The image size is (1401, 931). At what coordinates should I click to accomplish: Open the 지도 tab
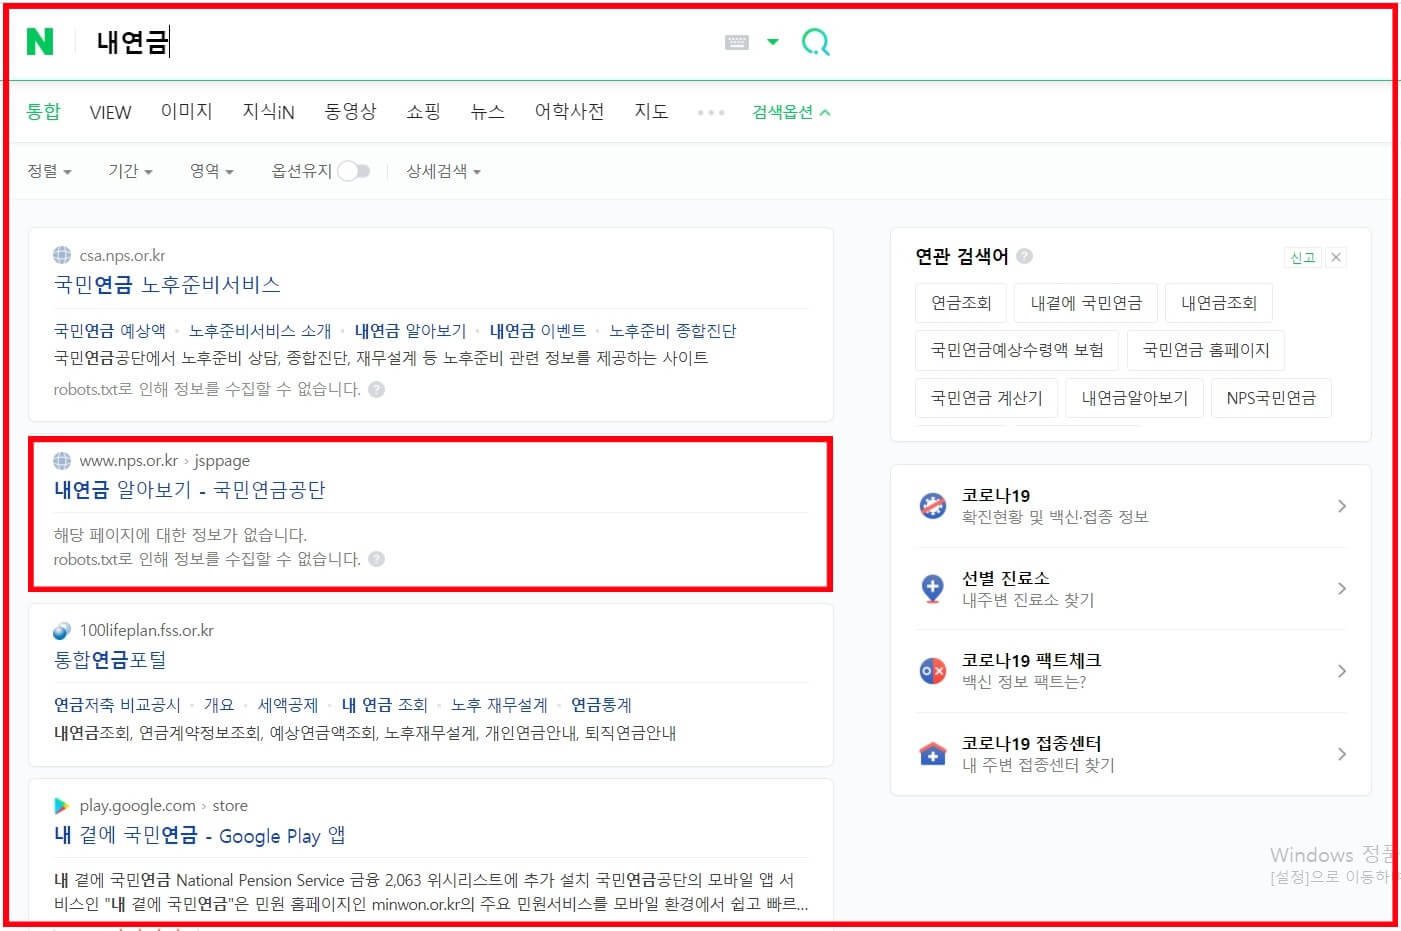651,111
